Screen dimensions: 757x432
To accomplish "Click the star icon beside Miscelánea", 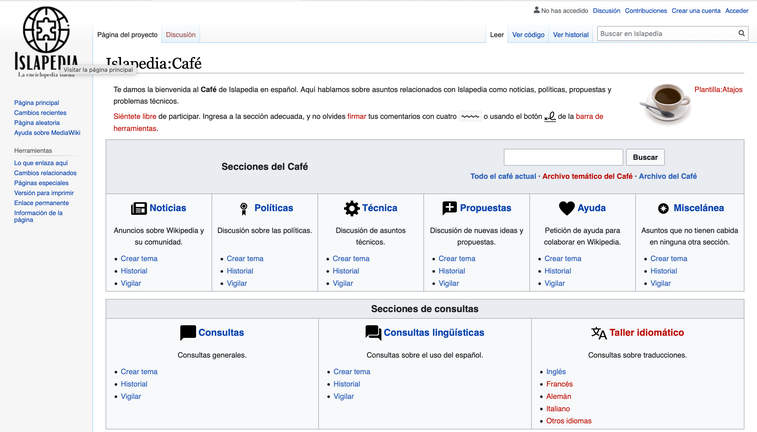I will point(663,208).
